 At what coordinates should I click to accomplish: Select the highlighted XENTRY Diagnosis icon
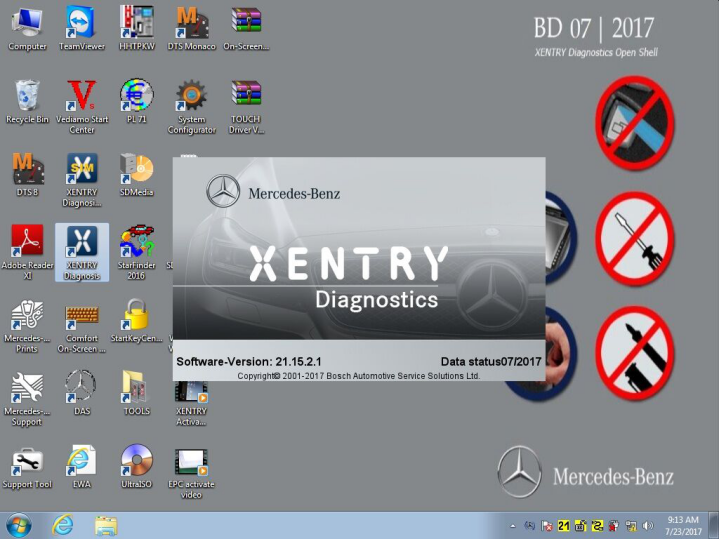pos(82,253)
